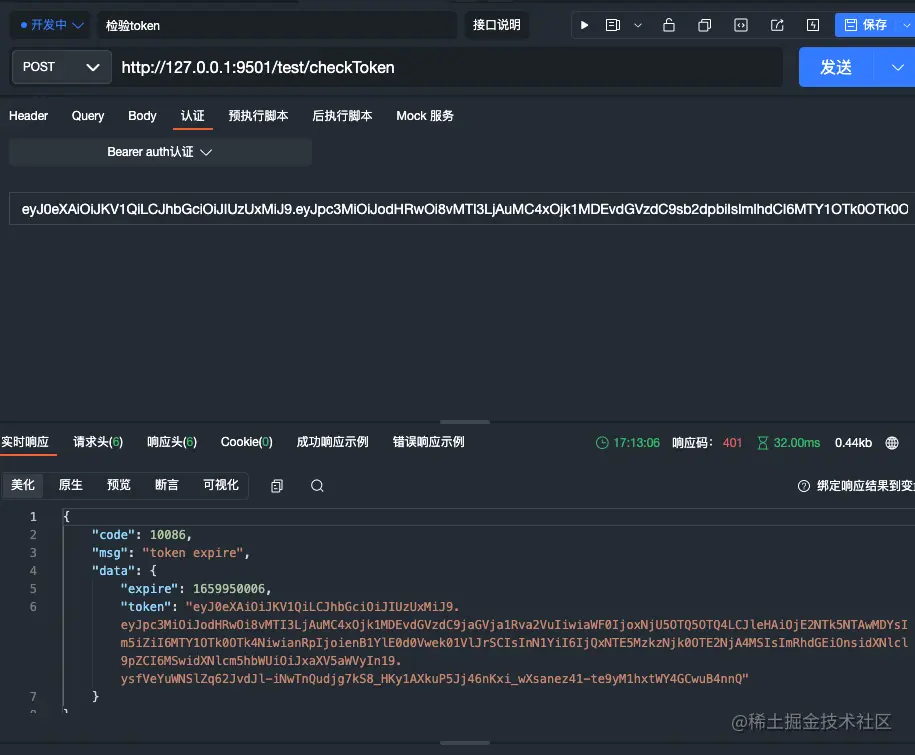The image size is (915, 755).
Task: Open the 开发中 status dropdown
Action: click(51, 25)
